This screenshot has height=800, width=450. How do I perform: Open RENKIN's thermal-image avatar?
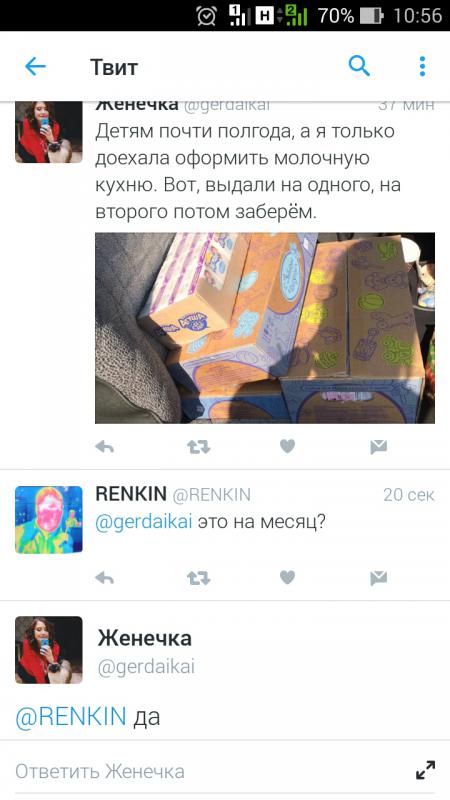click(x=48, y=519)
